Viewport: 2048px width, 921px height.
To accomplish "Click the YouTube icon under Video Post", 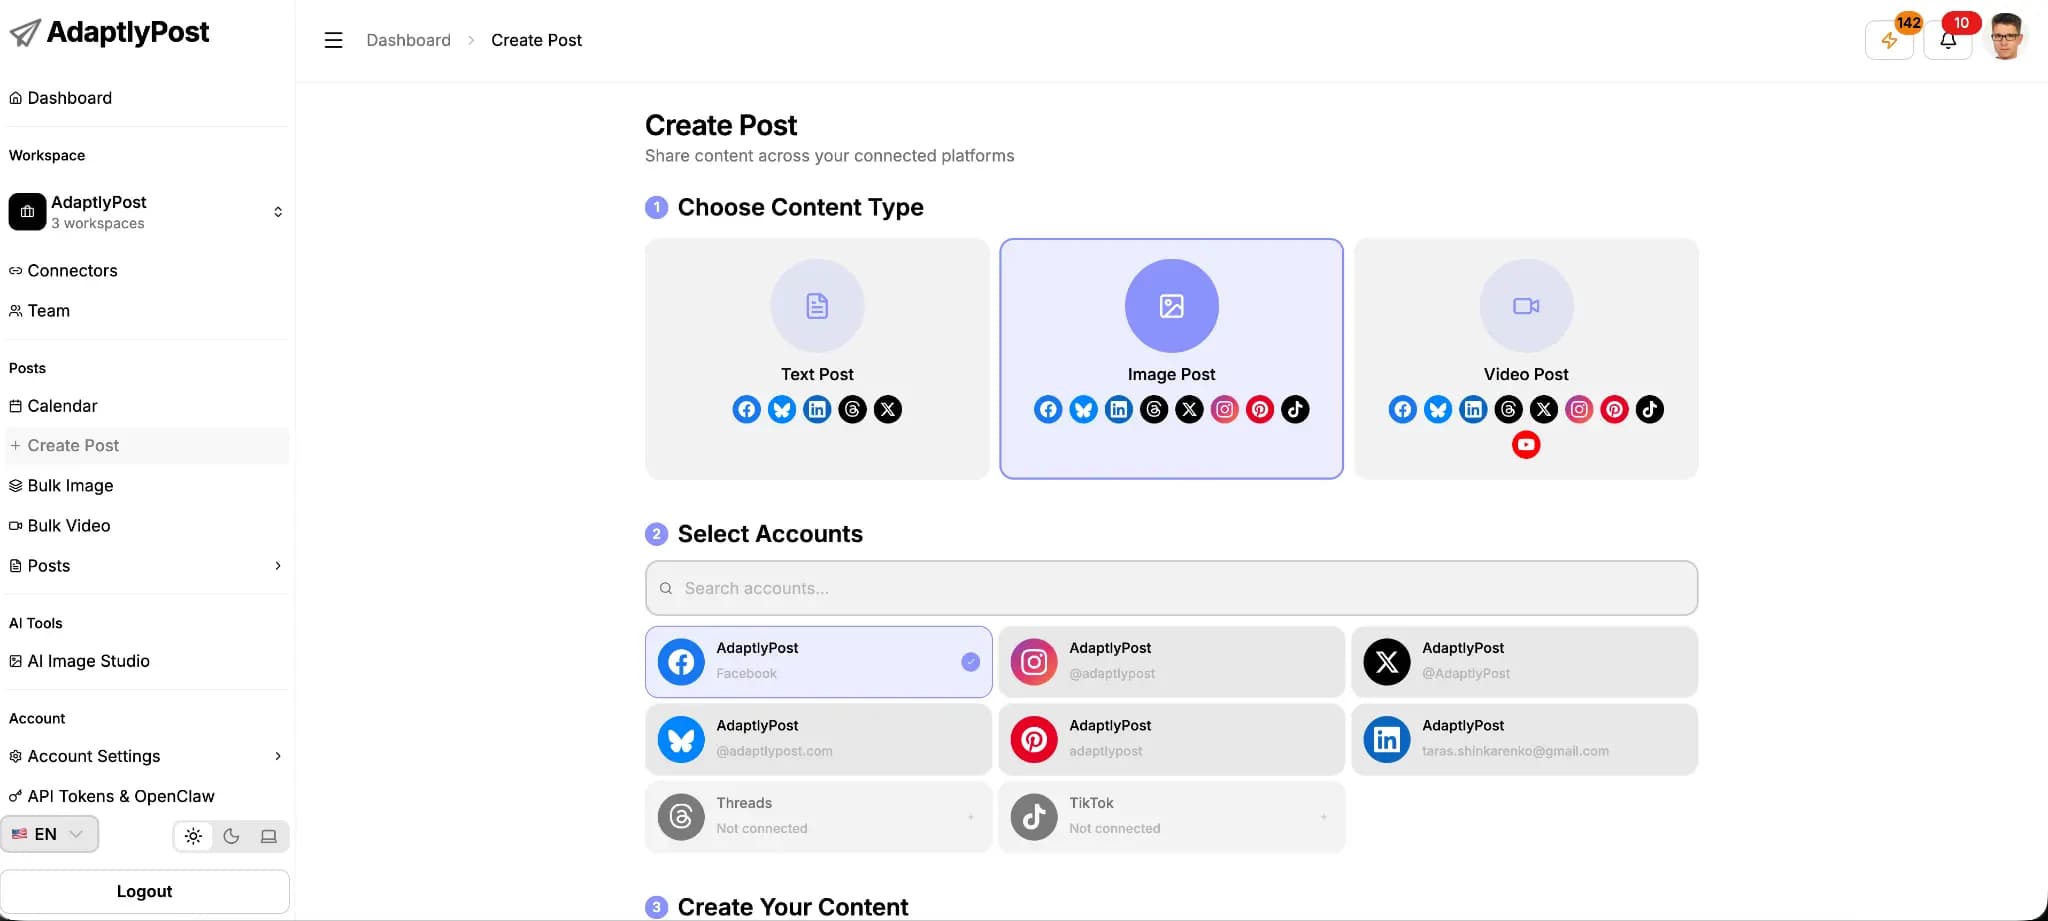I will [x=1526, y=445].
